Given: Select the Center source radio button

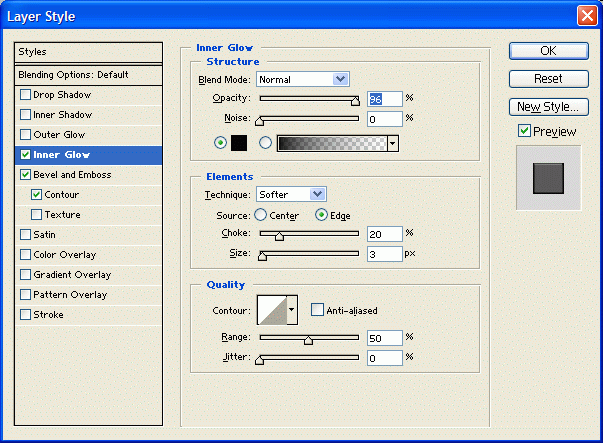Looking at the screenshot, I should 261,215.
